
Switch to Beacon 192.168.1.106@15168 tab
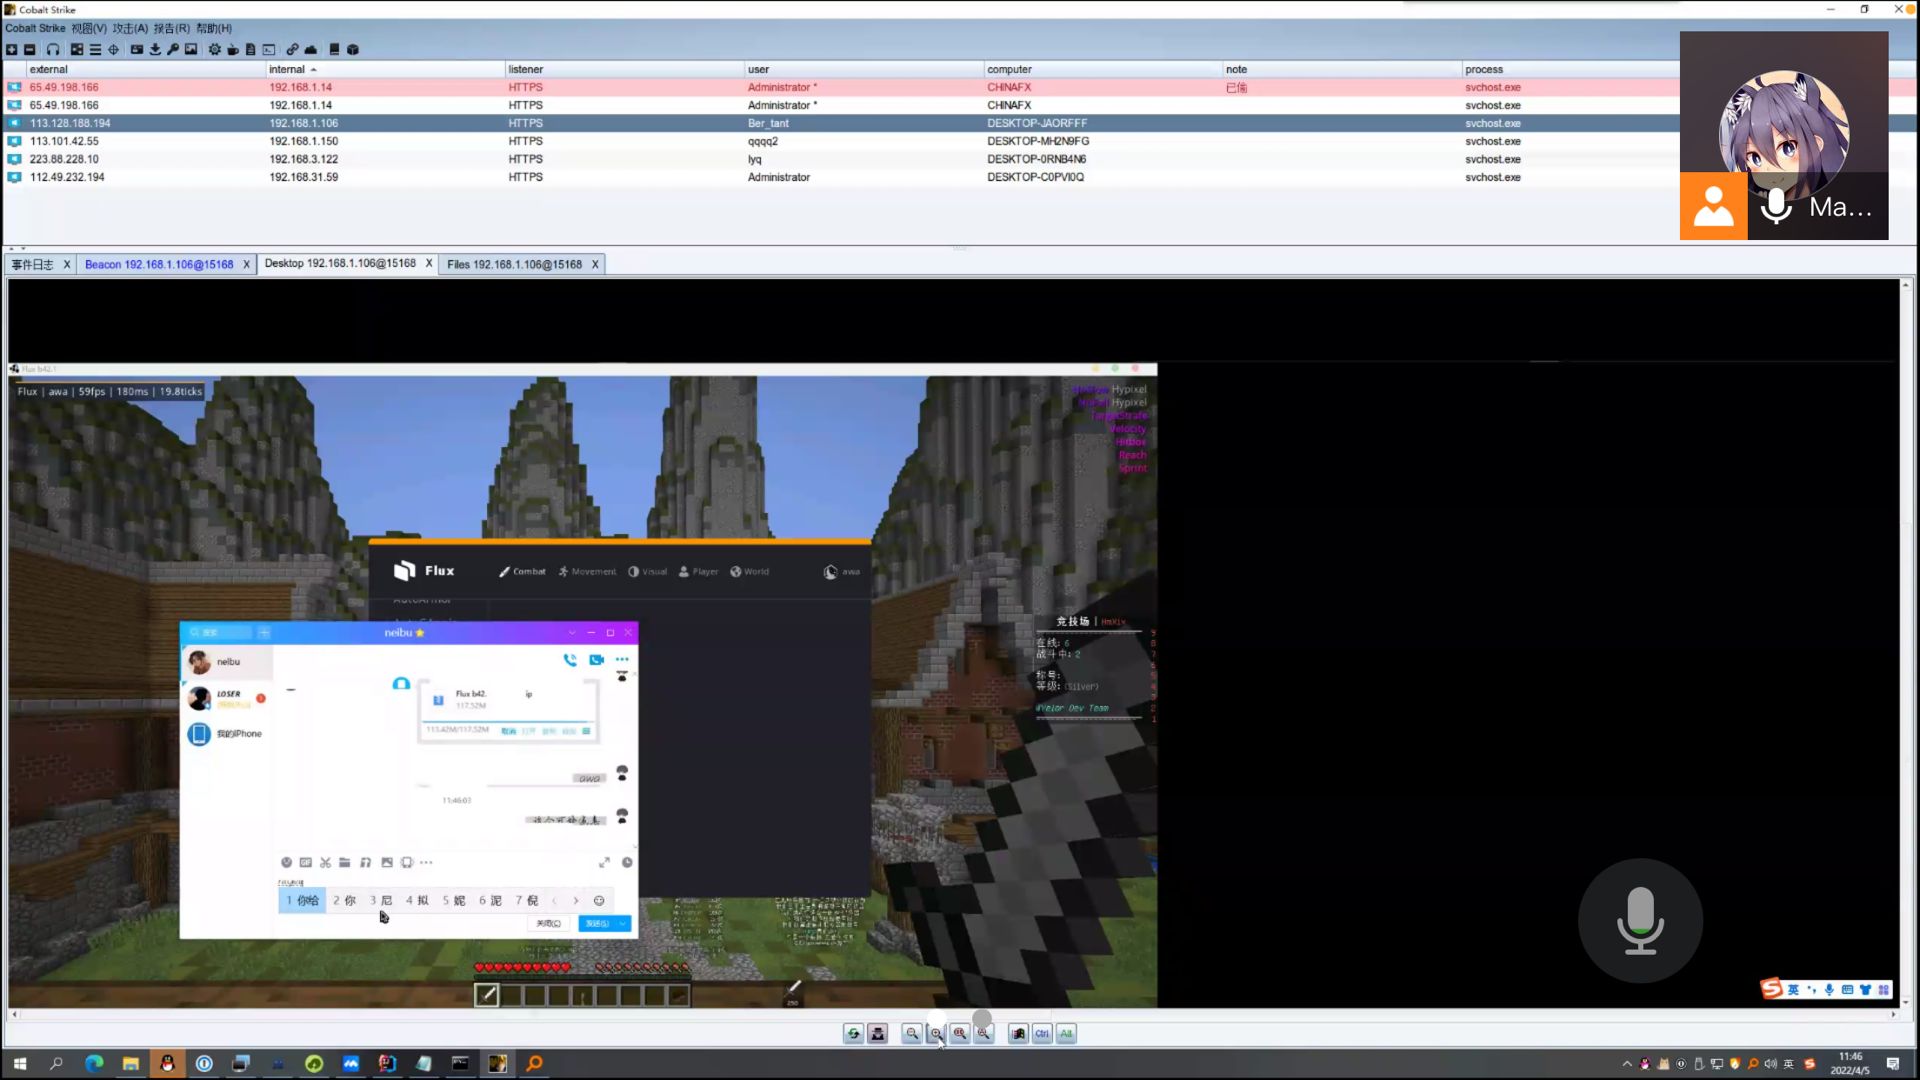pyautogui.click(x=159, y=264)
